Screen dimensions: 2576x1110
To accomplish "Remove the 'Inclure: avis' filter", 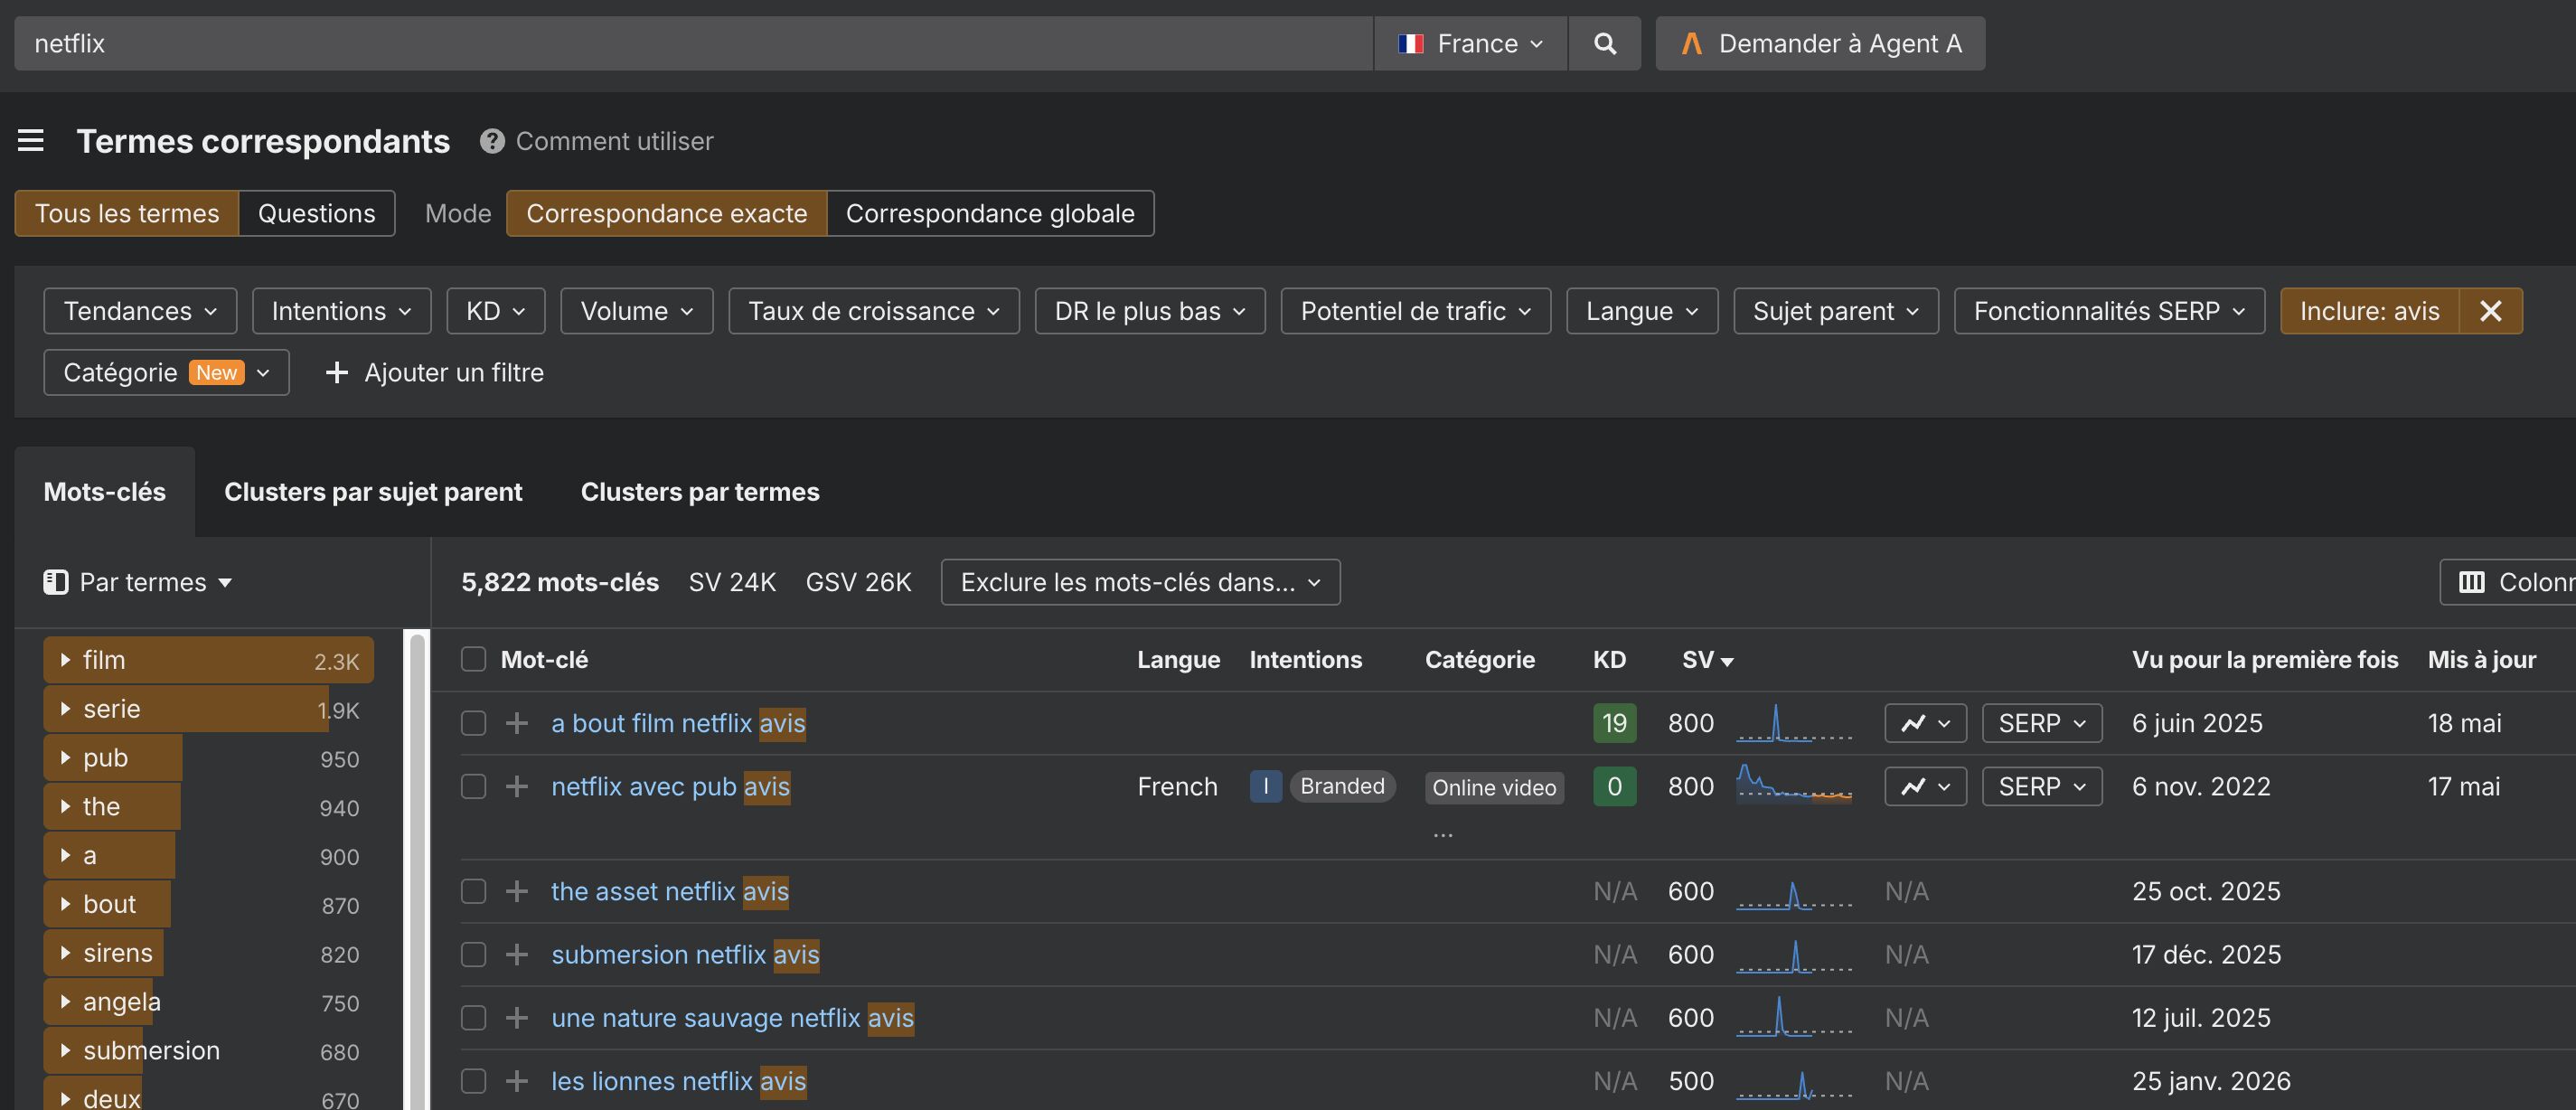I will tap(2490, 311).
